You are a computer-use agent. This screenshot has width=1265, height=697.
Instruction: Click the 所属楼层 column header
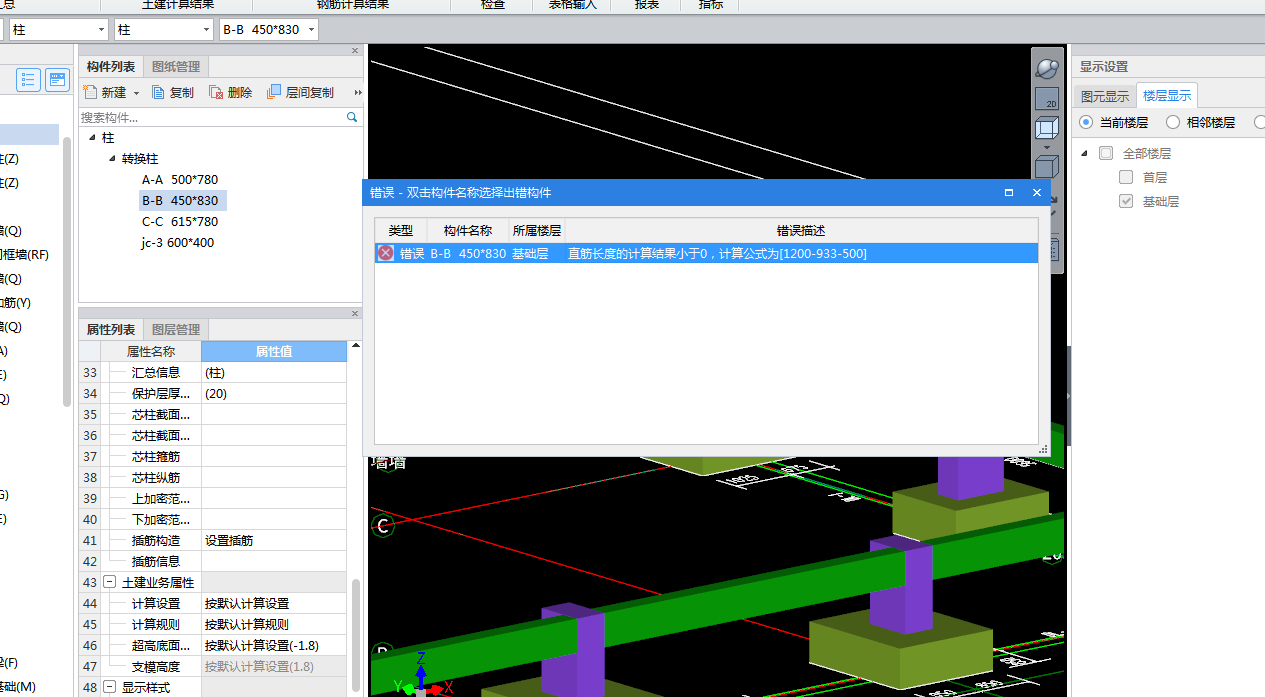pyautogui.click(x=537, y=230)
